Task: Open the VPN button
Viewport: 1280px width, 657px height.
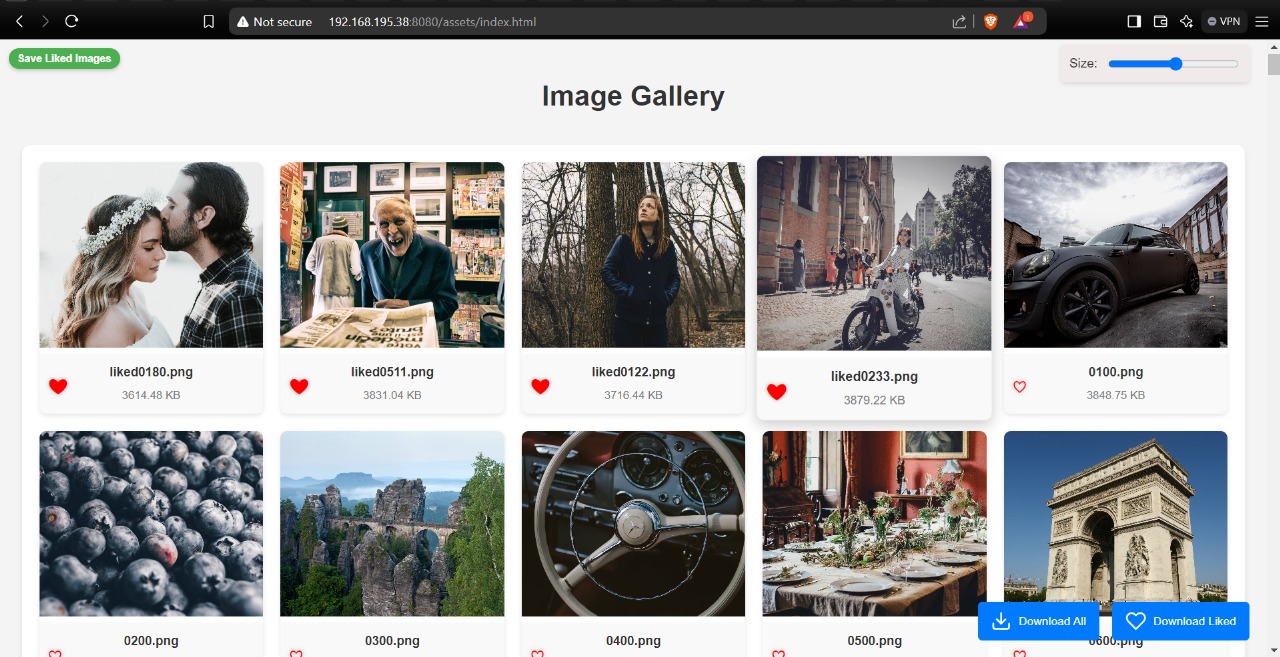Action: pyautogui.click(x=1224, y=21)
